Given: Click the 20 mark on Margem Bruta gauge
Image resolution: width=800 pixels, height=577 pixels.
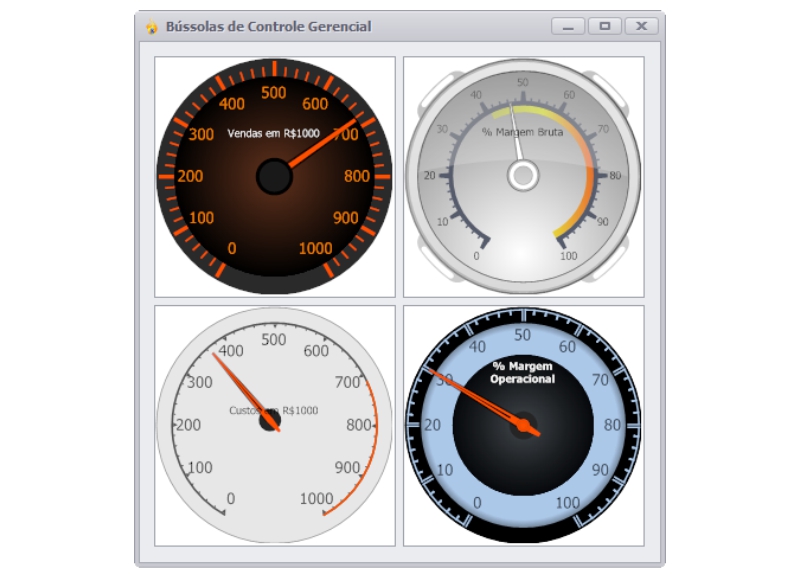Looking at the screenshot, I should pyautogui.click(x=430, y=175).
